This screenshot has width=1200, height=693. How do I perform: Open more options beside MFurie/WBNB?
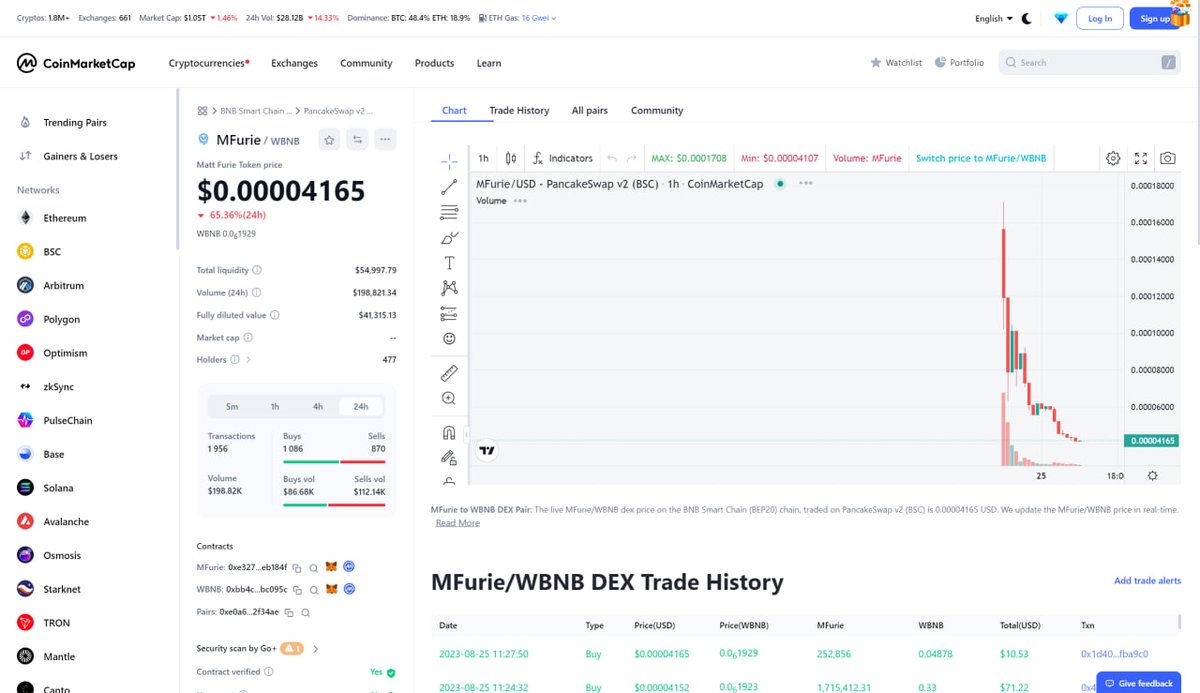(385, 140)
